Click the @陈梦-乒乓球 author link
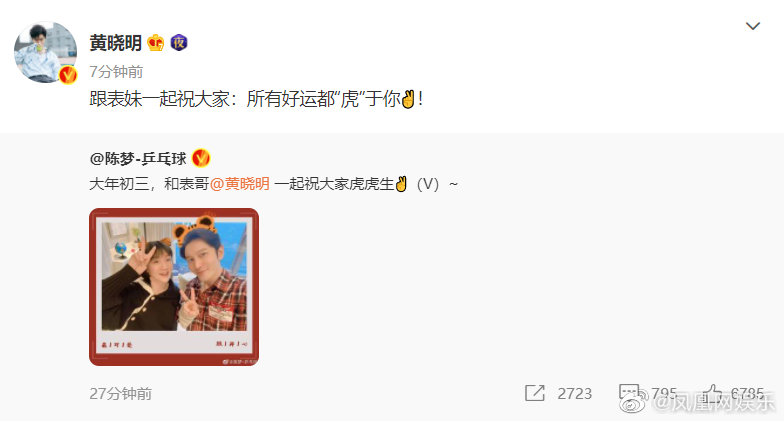Viewport: 784px width, 422px height. point(138,158)
